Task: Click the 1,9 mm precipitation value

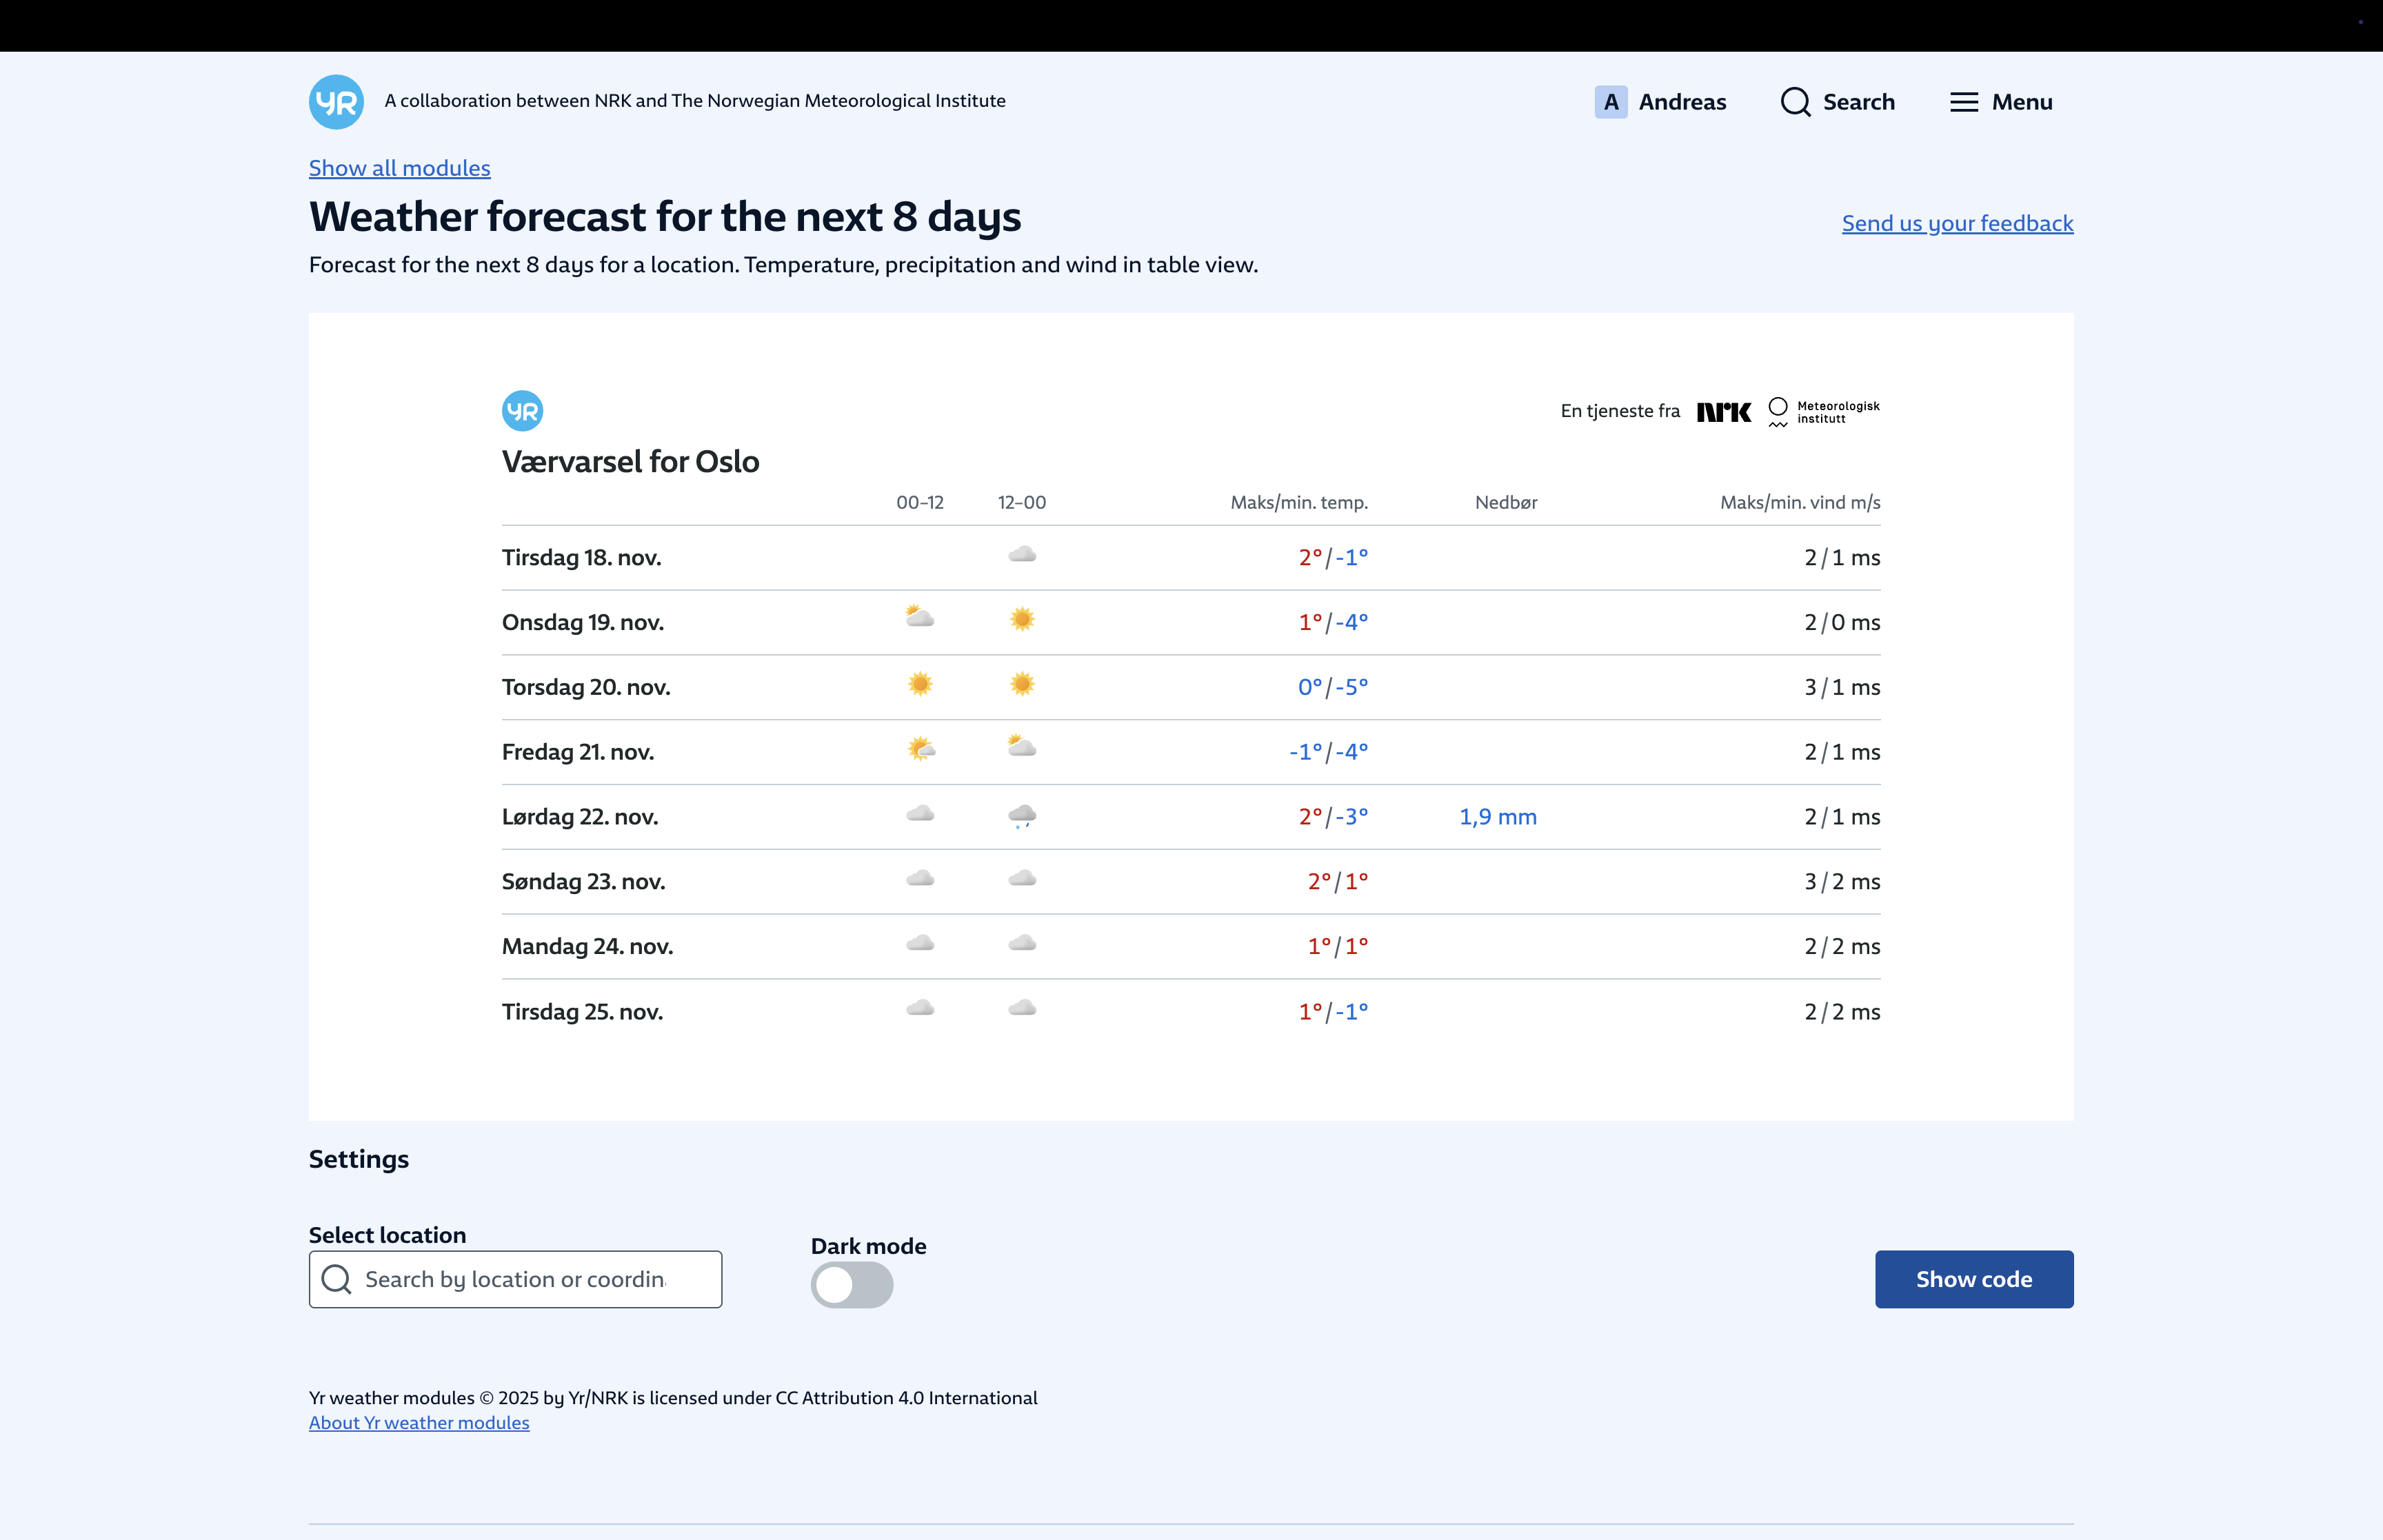Action: click(1497, 817)
